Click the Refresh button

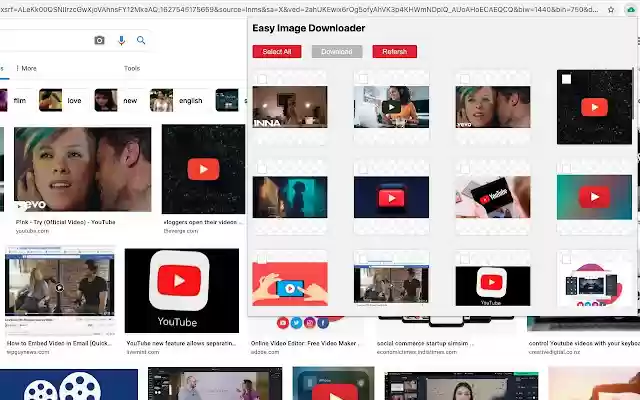[x=395, y=51]
